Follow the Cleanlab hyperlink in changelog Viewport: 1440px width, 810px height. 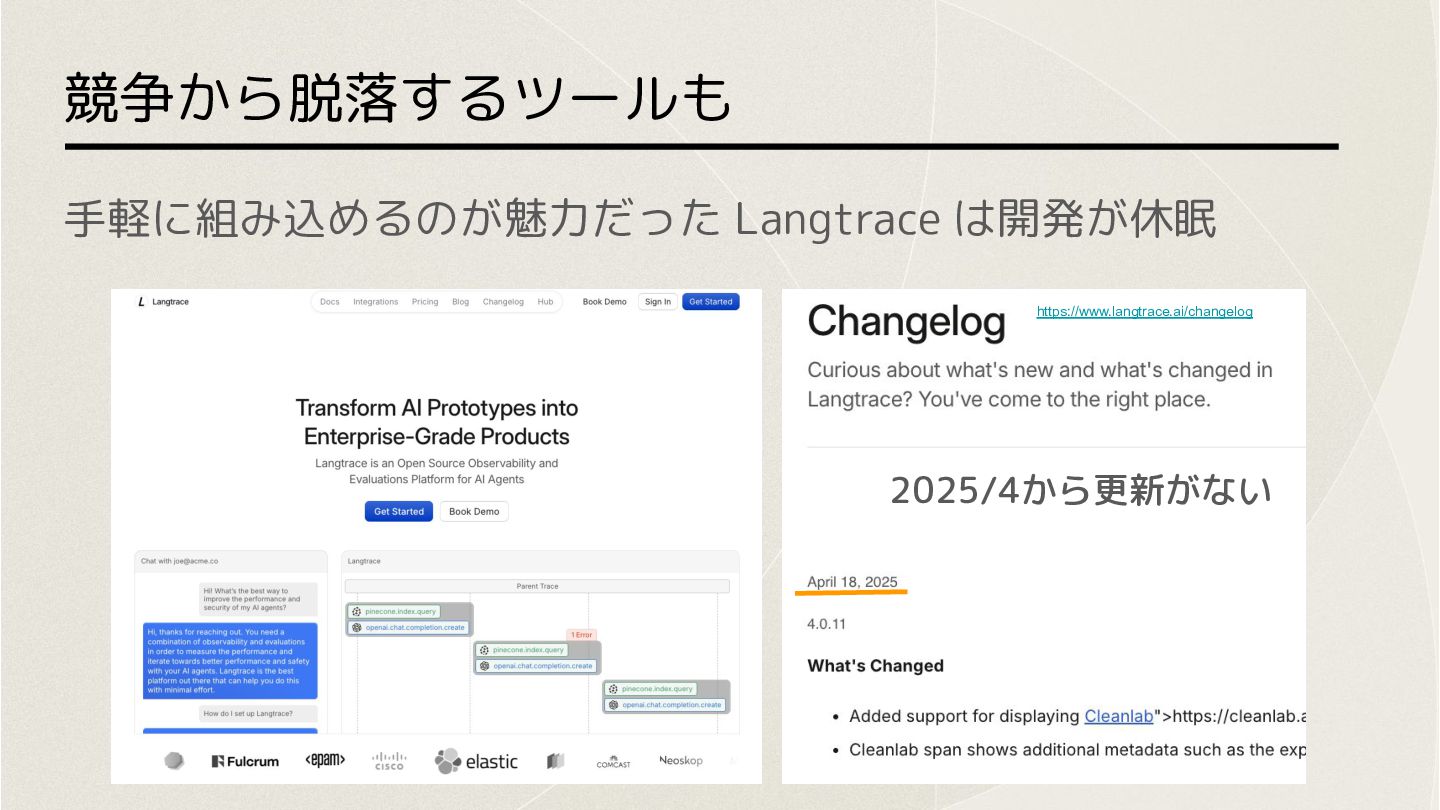coord(1119,716)
